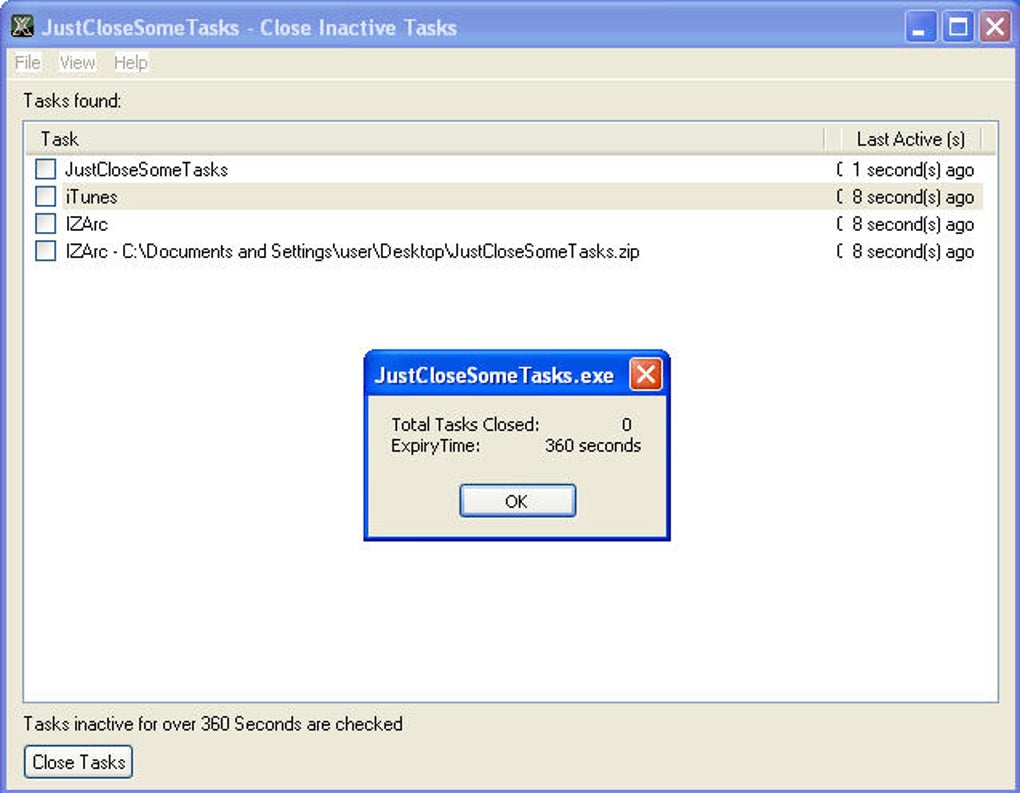
Task: Sort by the Task column header
Action: pos(424,139)
